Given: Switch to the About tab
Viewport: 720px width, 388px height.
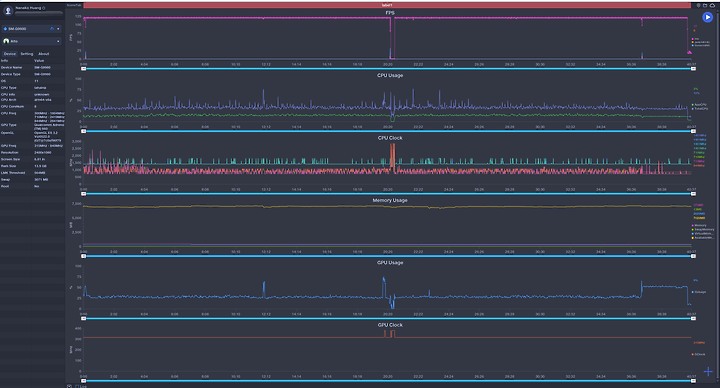Looking at the screenshot, I should point(44,54).
